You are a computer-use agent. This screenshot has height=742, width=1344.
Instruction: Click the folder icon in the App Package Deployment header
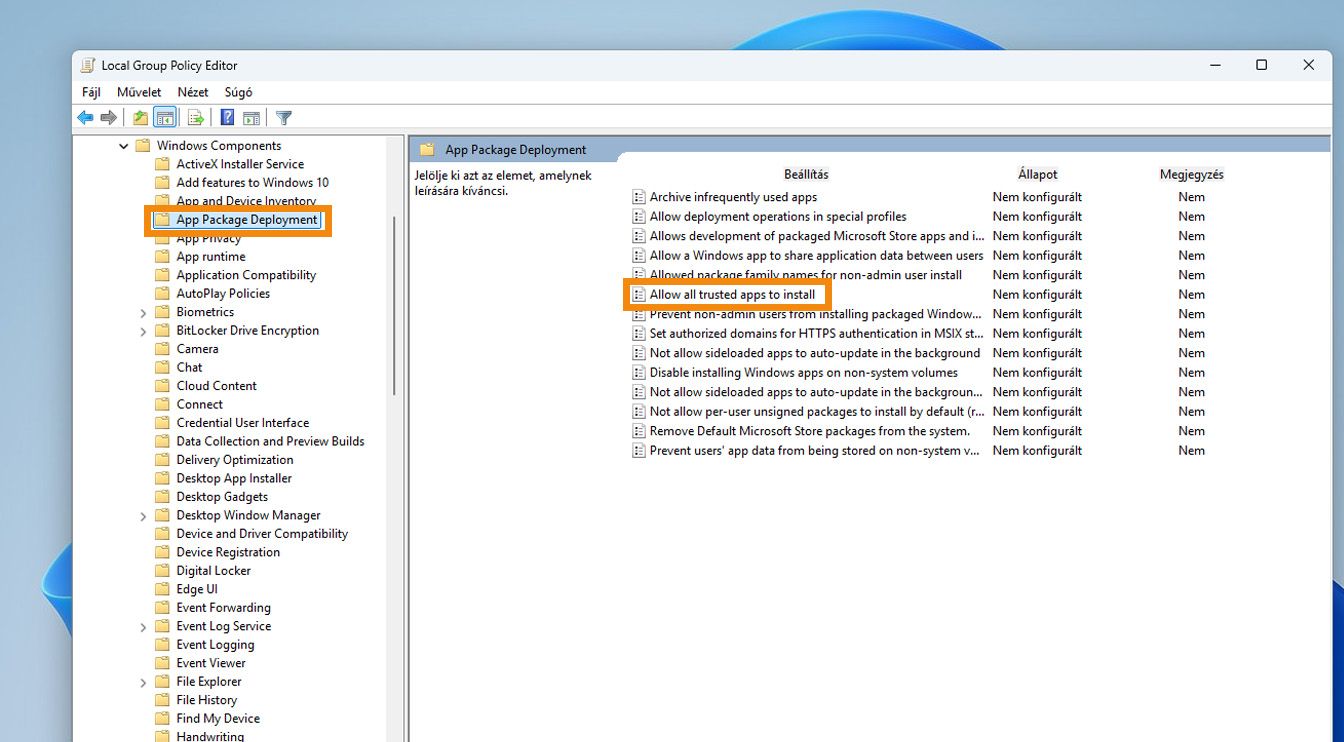[427, 150]
